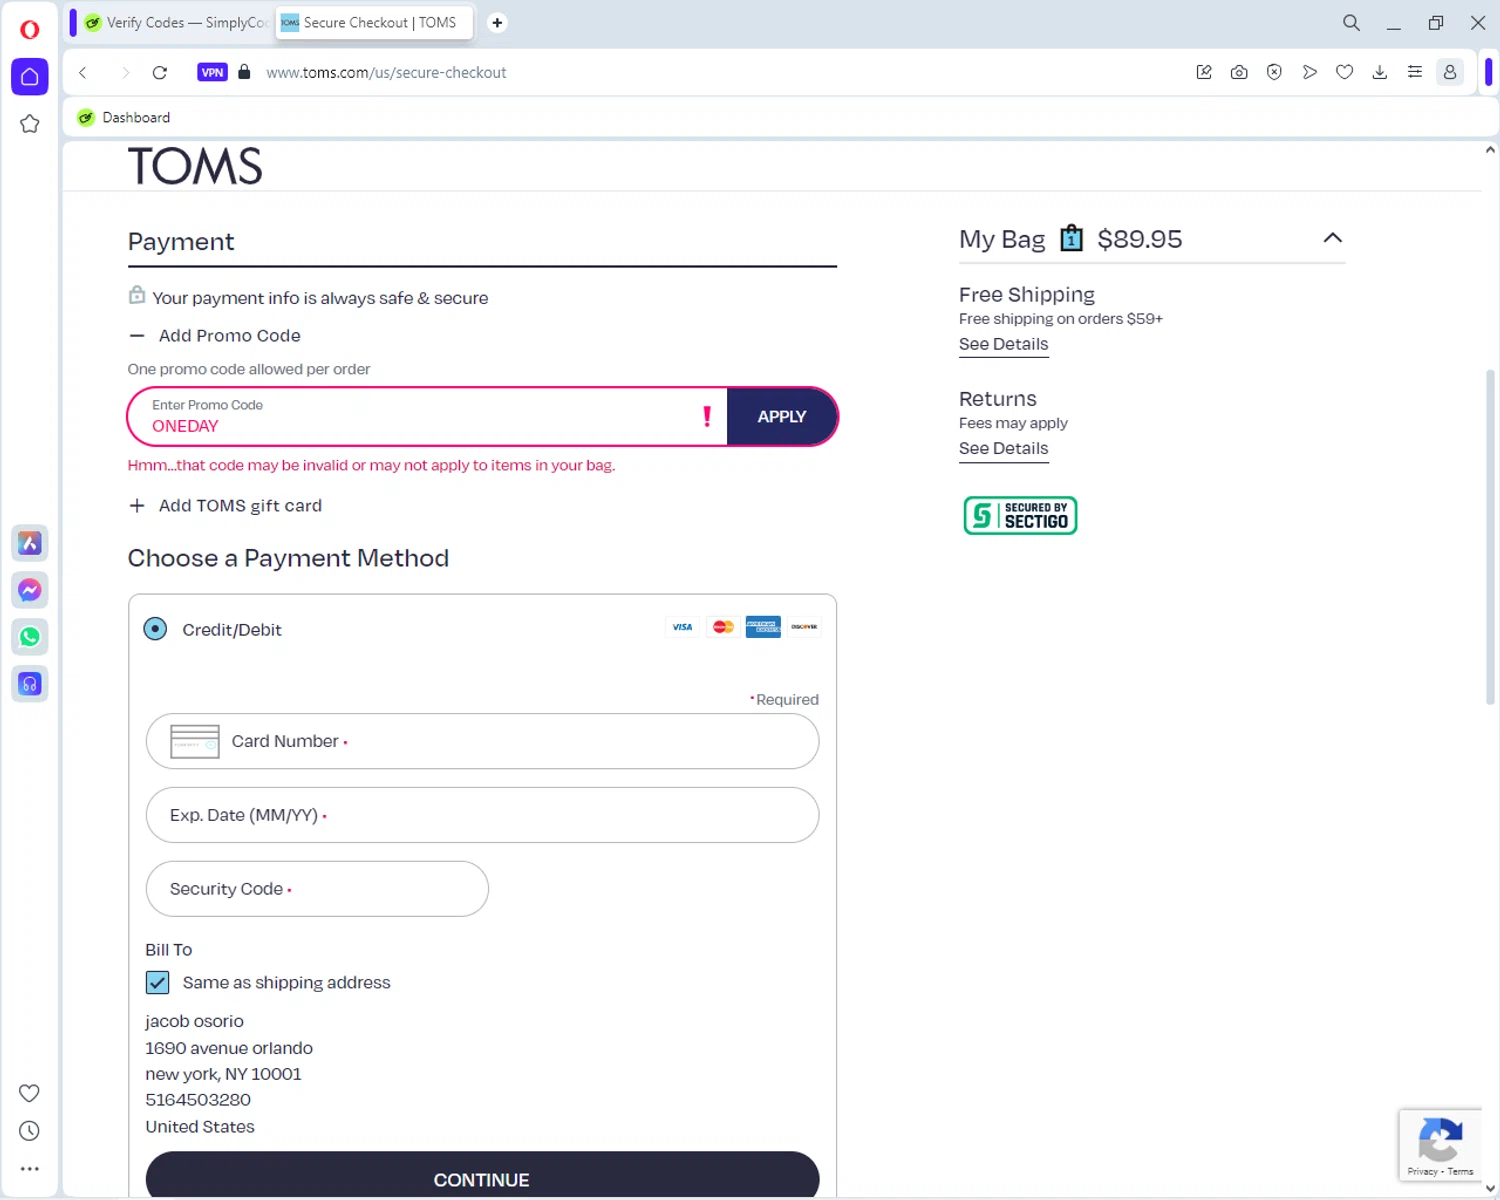Open WhatsApp from the sidebar
Image resolution: width=1500 pixels, height=1200 pixels.
coord(29,637)
